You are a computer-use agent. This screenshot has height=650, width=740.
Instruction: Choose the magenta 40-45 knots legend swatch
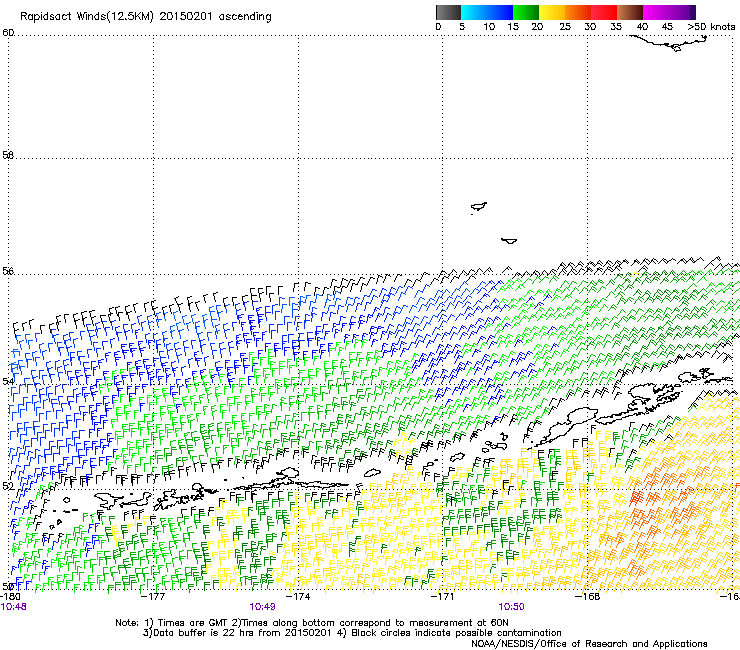coord(656,12)
